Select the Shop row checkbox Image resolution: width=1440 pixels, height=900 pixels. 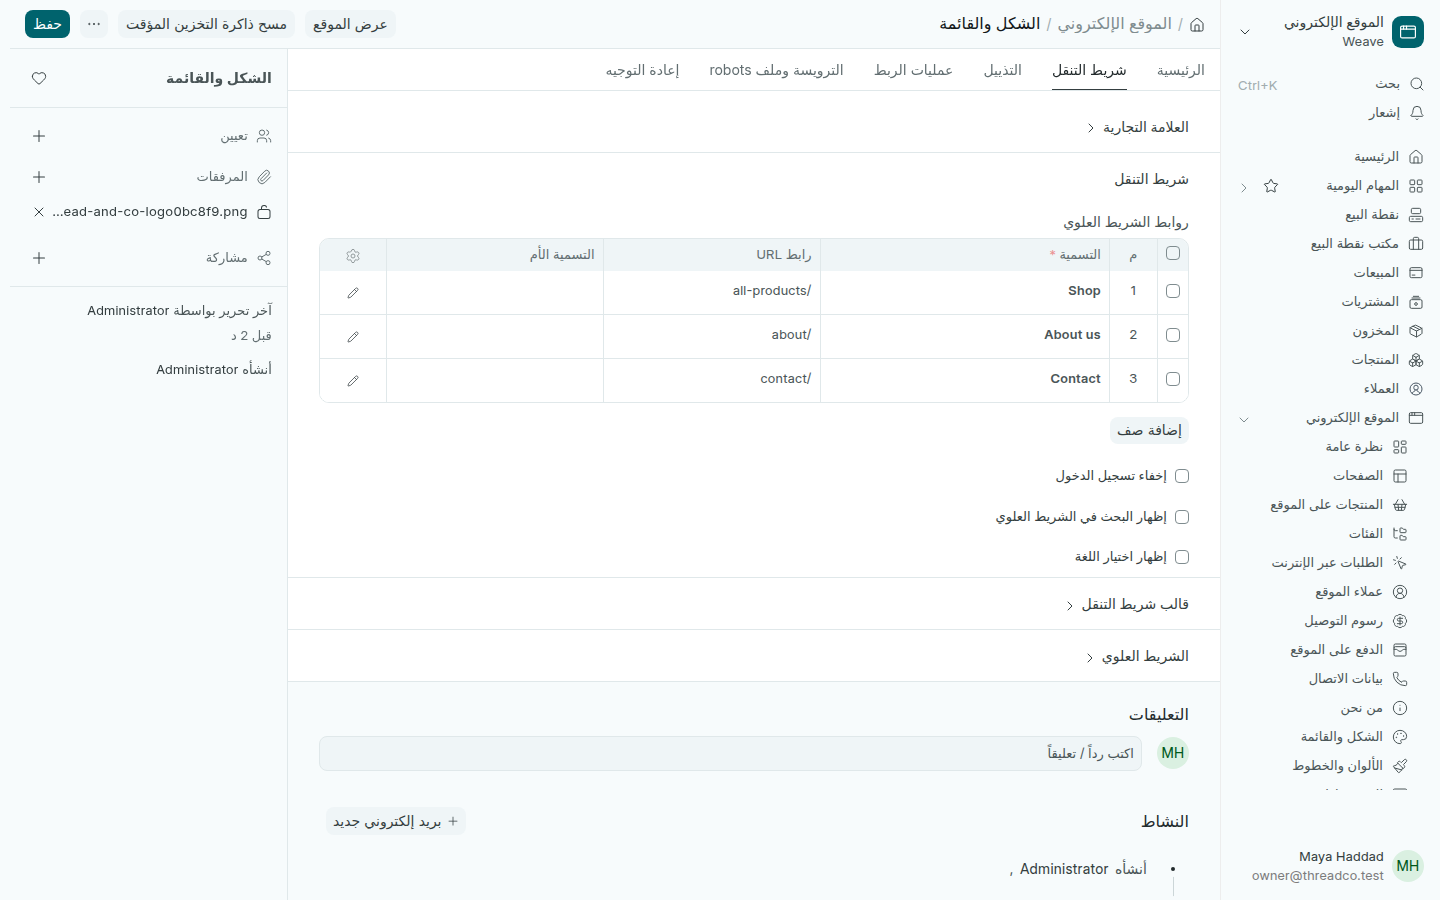point(1173,291)
